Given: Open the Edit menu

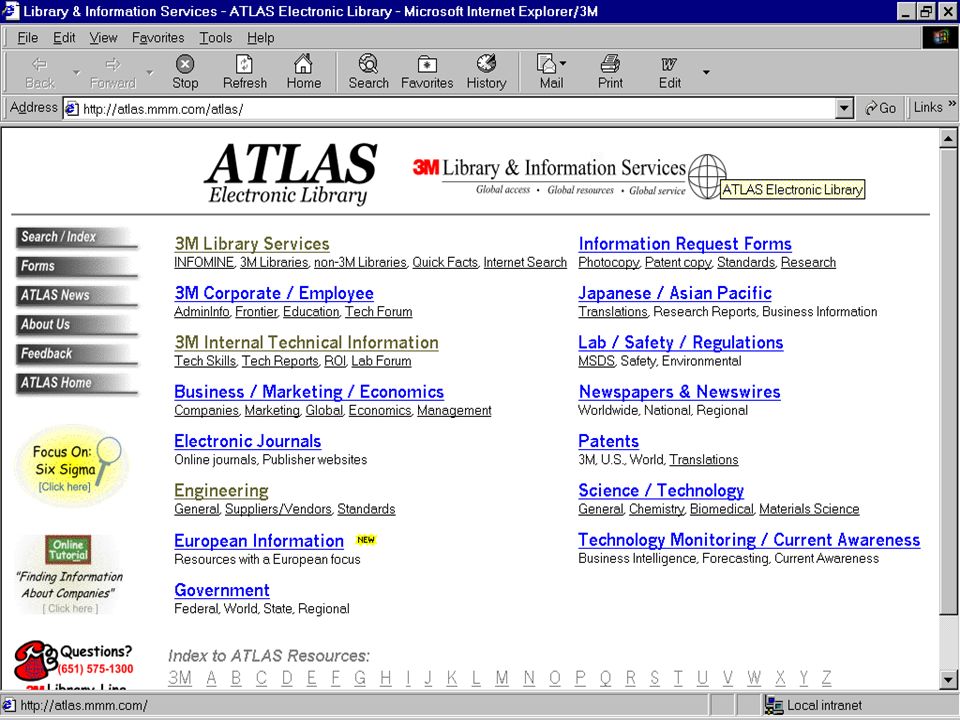Looking at the screenshot, I should (64, 38).
